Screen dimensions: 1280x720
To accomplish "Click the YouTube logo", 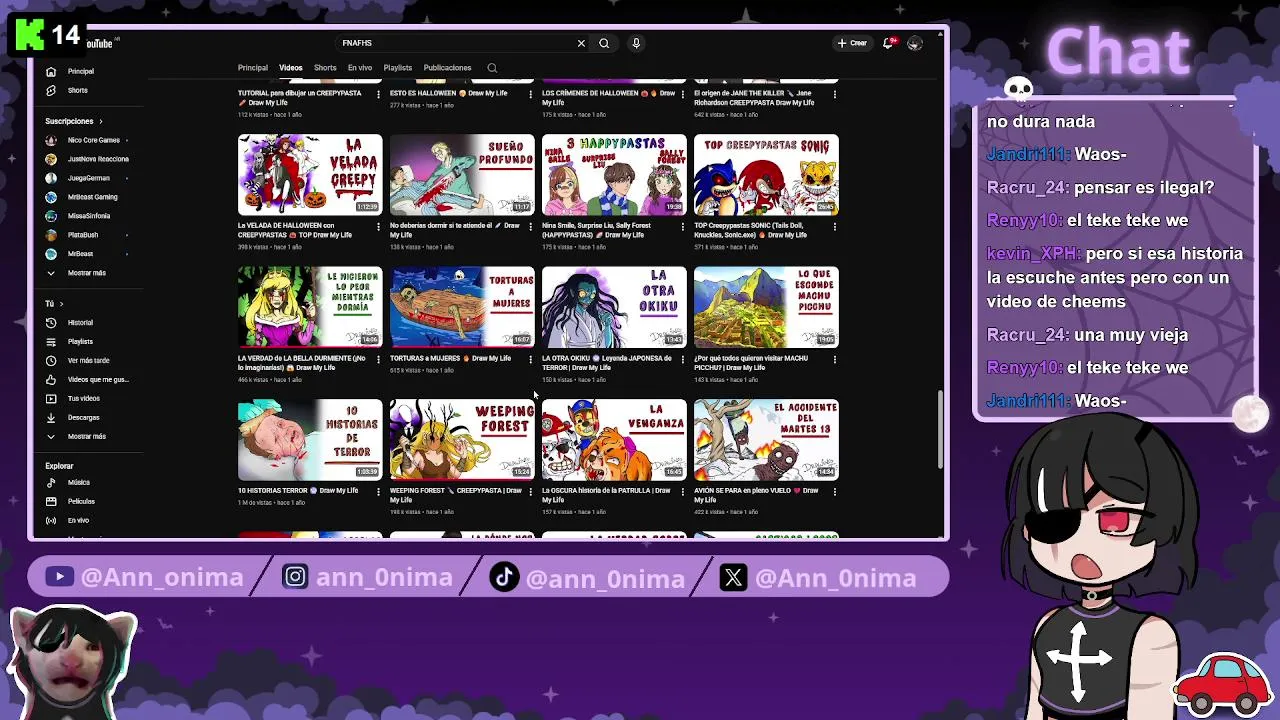I will [100, 43].
